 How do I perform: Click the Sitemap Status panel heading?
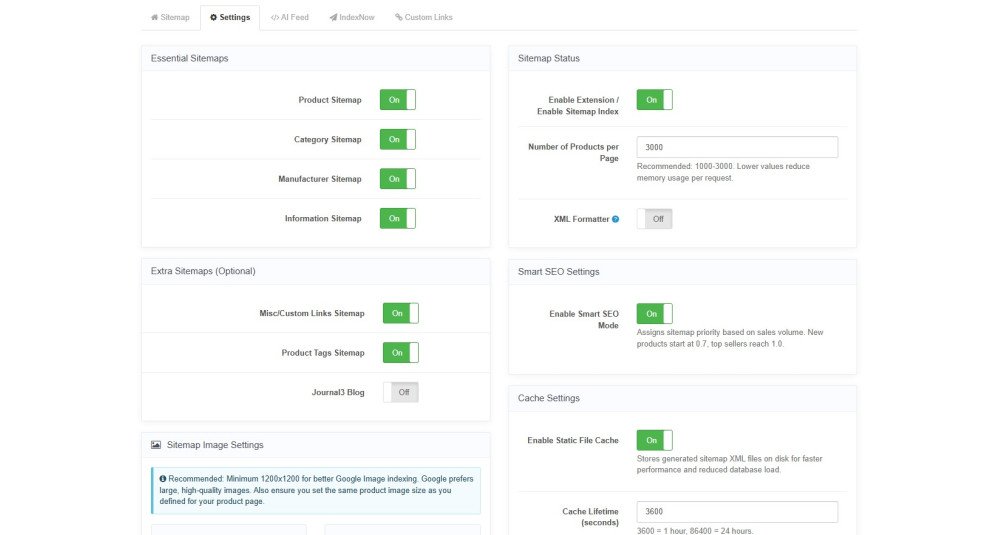pos(548,59)
